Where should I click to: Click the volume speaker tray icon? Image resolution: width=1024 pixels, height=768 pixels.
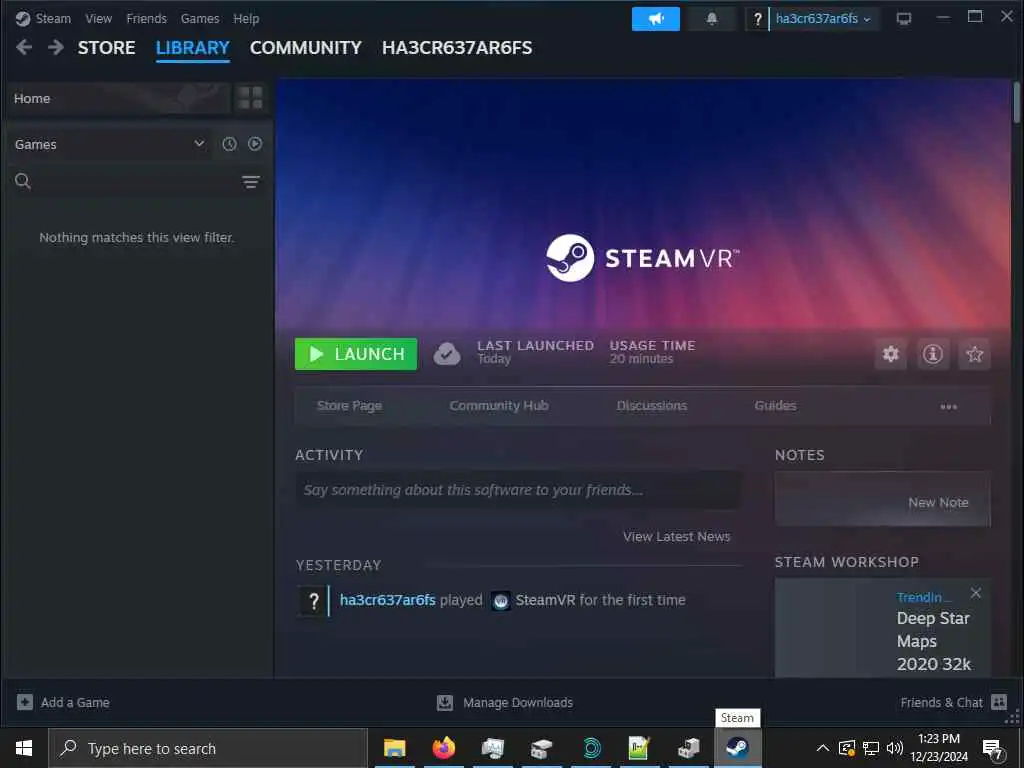pyautogui.click(x=895, y=748)
